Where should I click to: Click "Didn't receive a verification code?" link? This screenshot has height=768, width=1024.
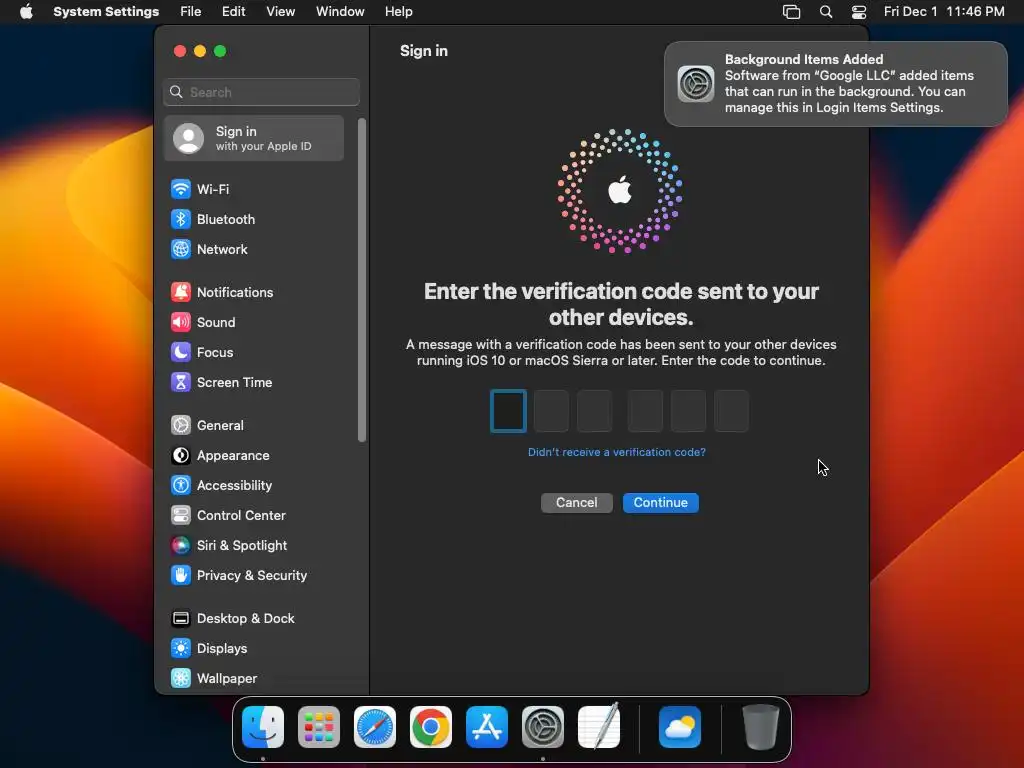[616, 452]
